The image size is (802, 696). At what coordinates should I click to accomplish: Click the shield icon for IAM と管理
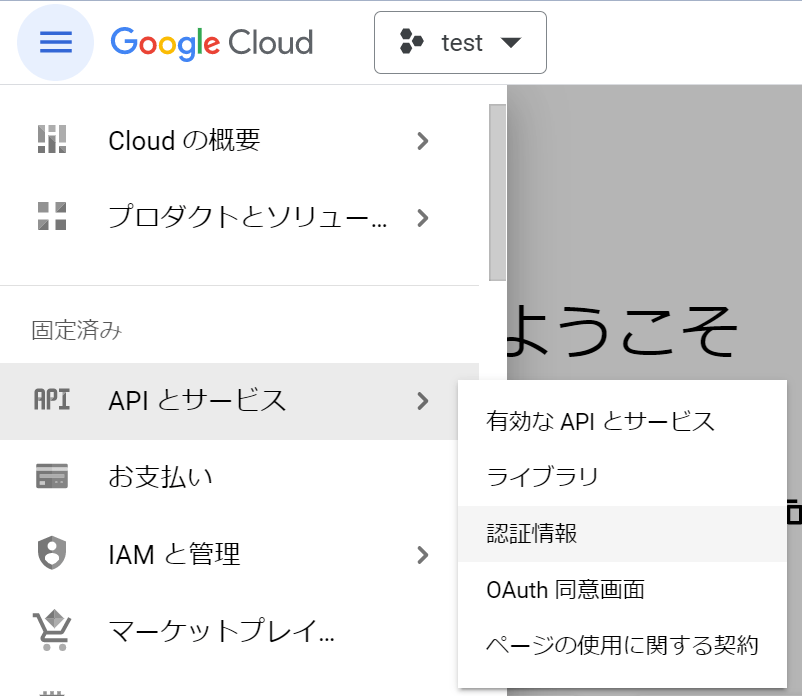coord(52,553)
